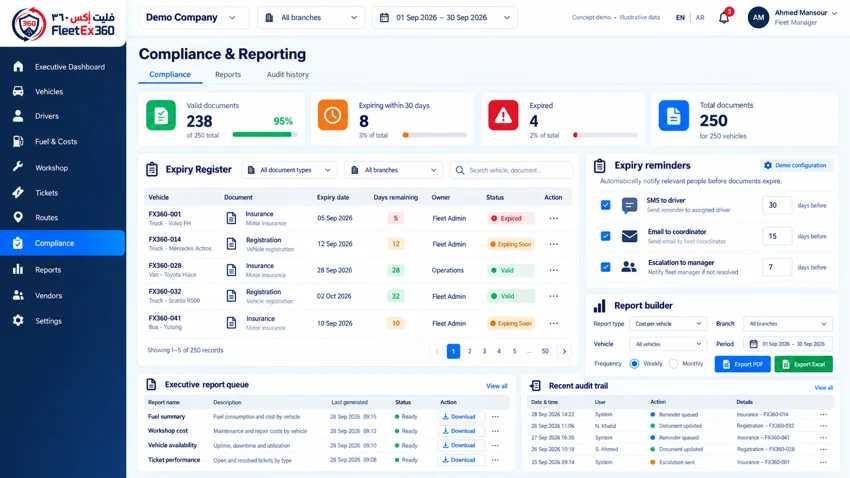Image resolution: width=850 pixels, height=478 pixels.
Task: Click the Search vehicle, document field
Action: 511,170
